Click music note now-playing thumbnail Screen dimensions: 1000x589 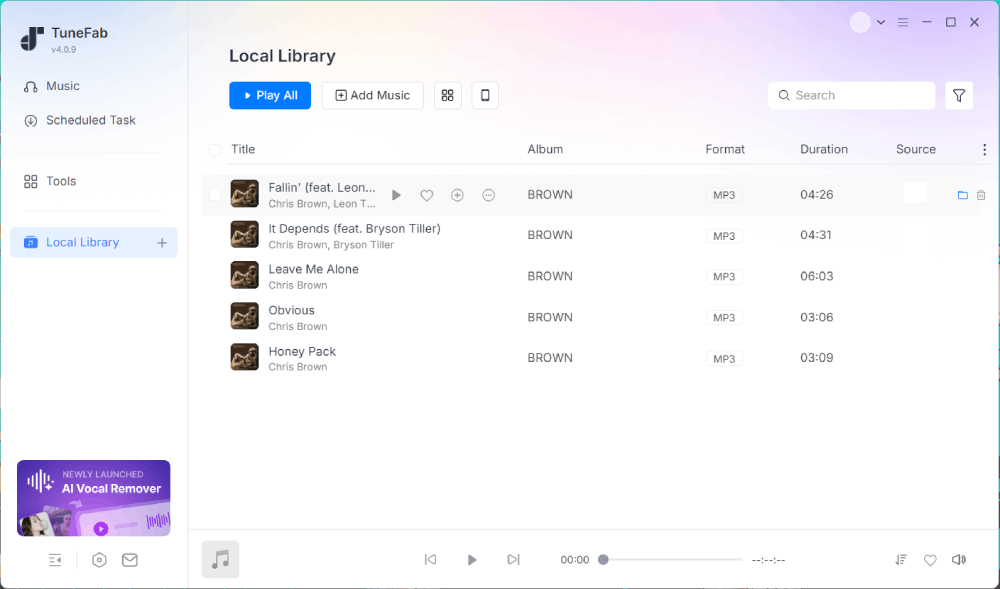(221, 560)
